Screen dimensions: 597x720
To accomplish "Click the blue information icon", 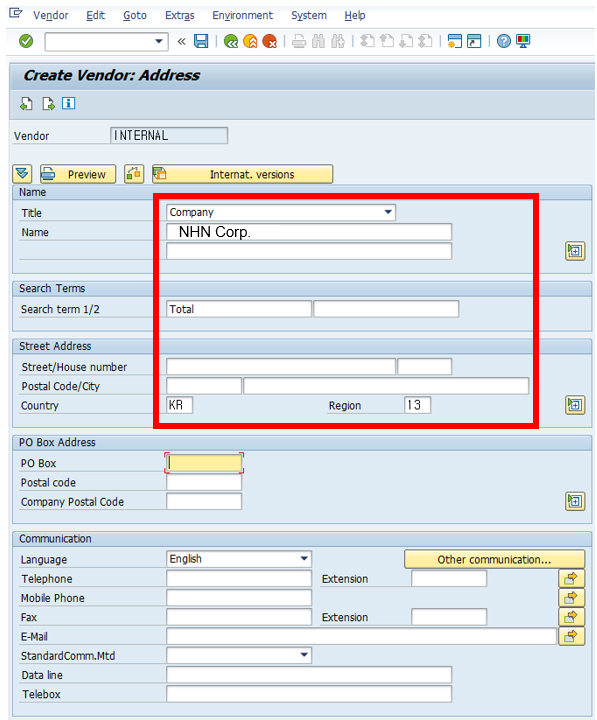I will (x=68, y=103).
